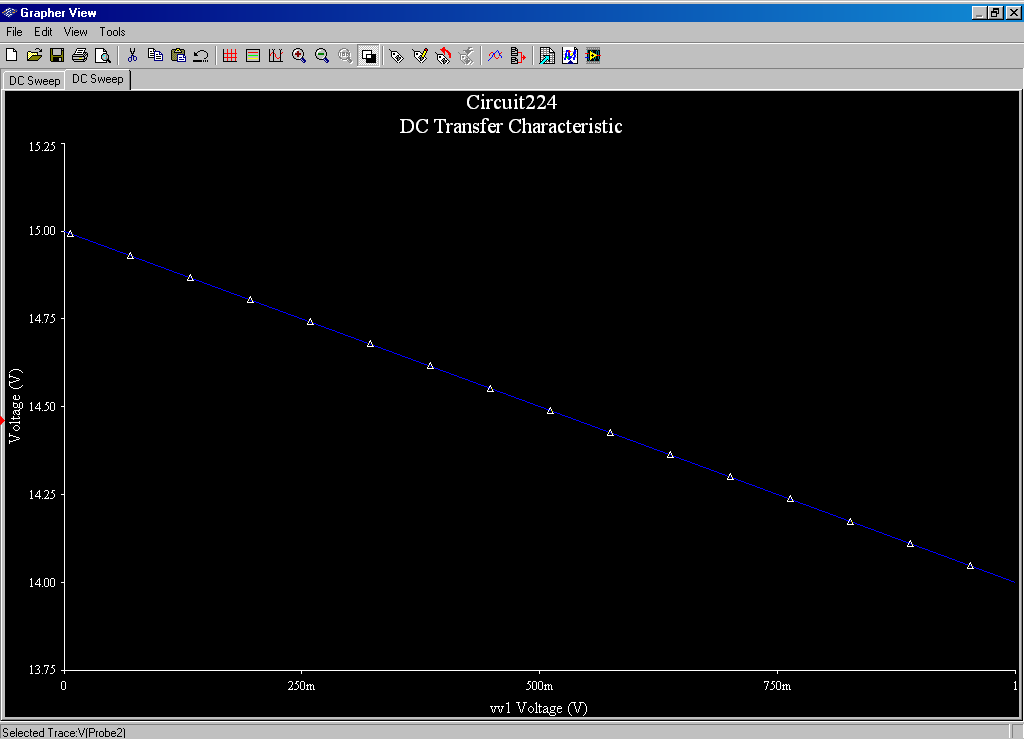Viewport: 1024px width, 739px height.
Task: Click the 750m x-axis tick label
Action: coord(777,686)
